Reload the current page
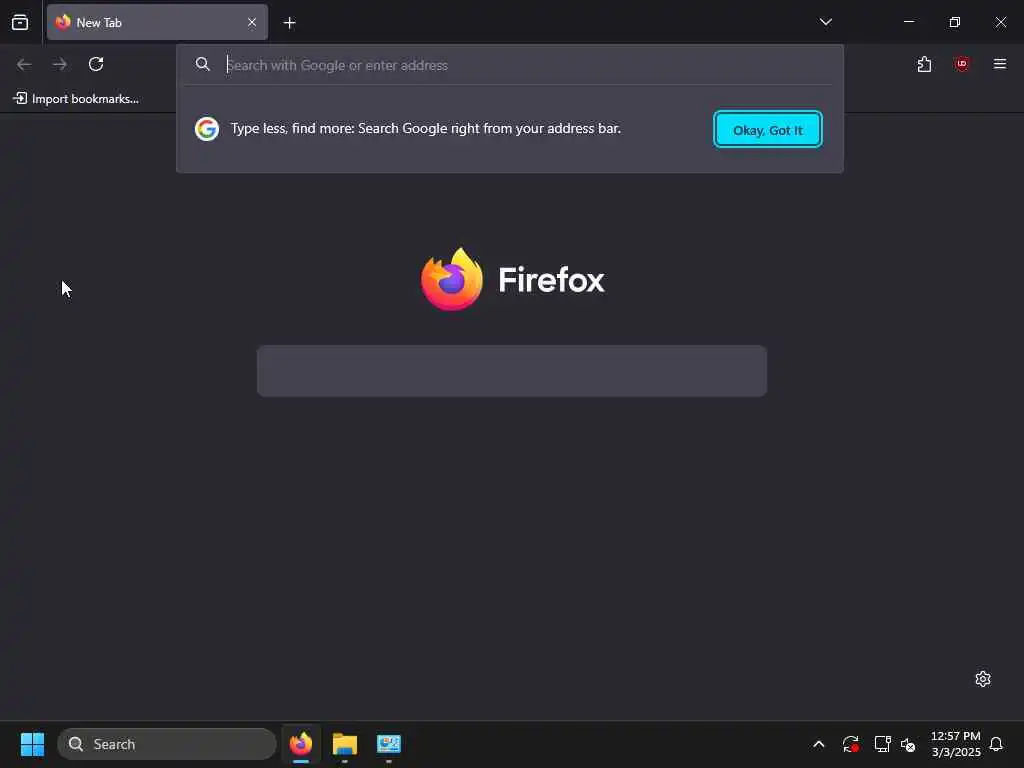The height and width of the screenshot is (768, 1024). tap(96, 64)
